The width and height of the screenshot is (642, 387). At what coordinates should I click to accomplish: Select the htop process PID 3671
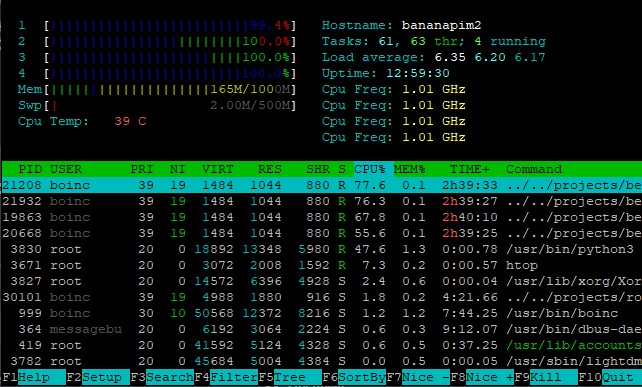point(321,265)
